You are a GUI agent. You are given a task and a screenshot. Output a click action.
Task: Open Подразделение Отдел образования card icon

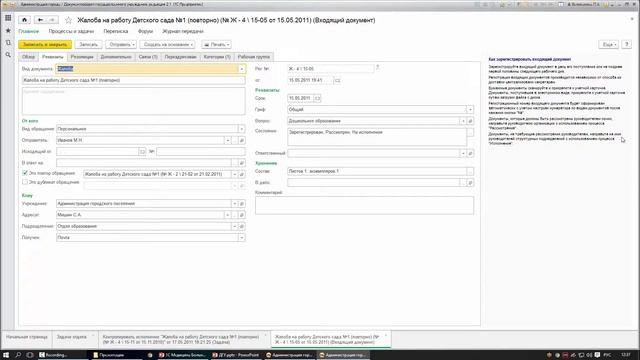click(x=242, y=227)
